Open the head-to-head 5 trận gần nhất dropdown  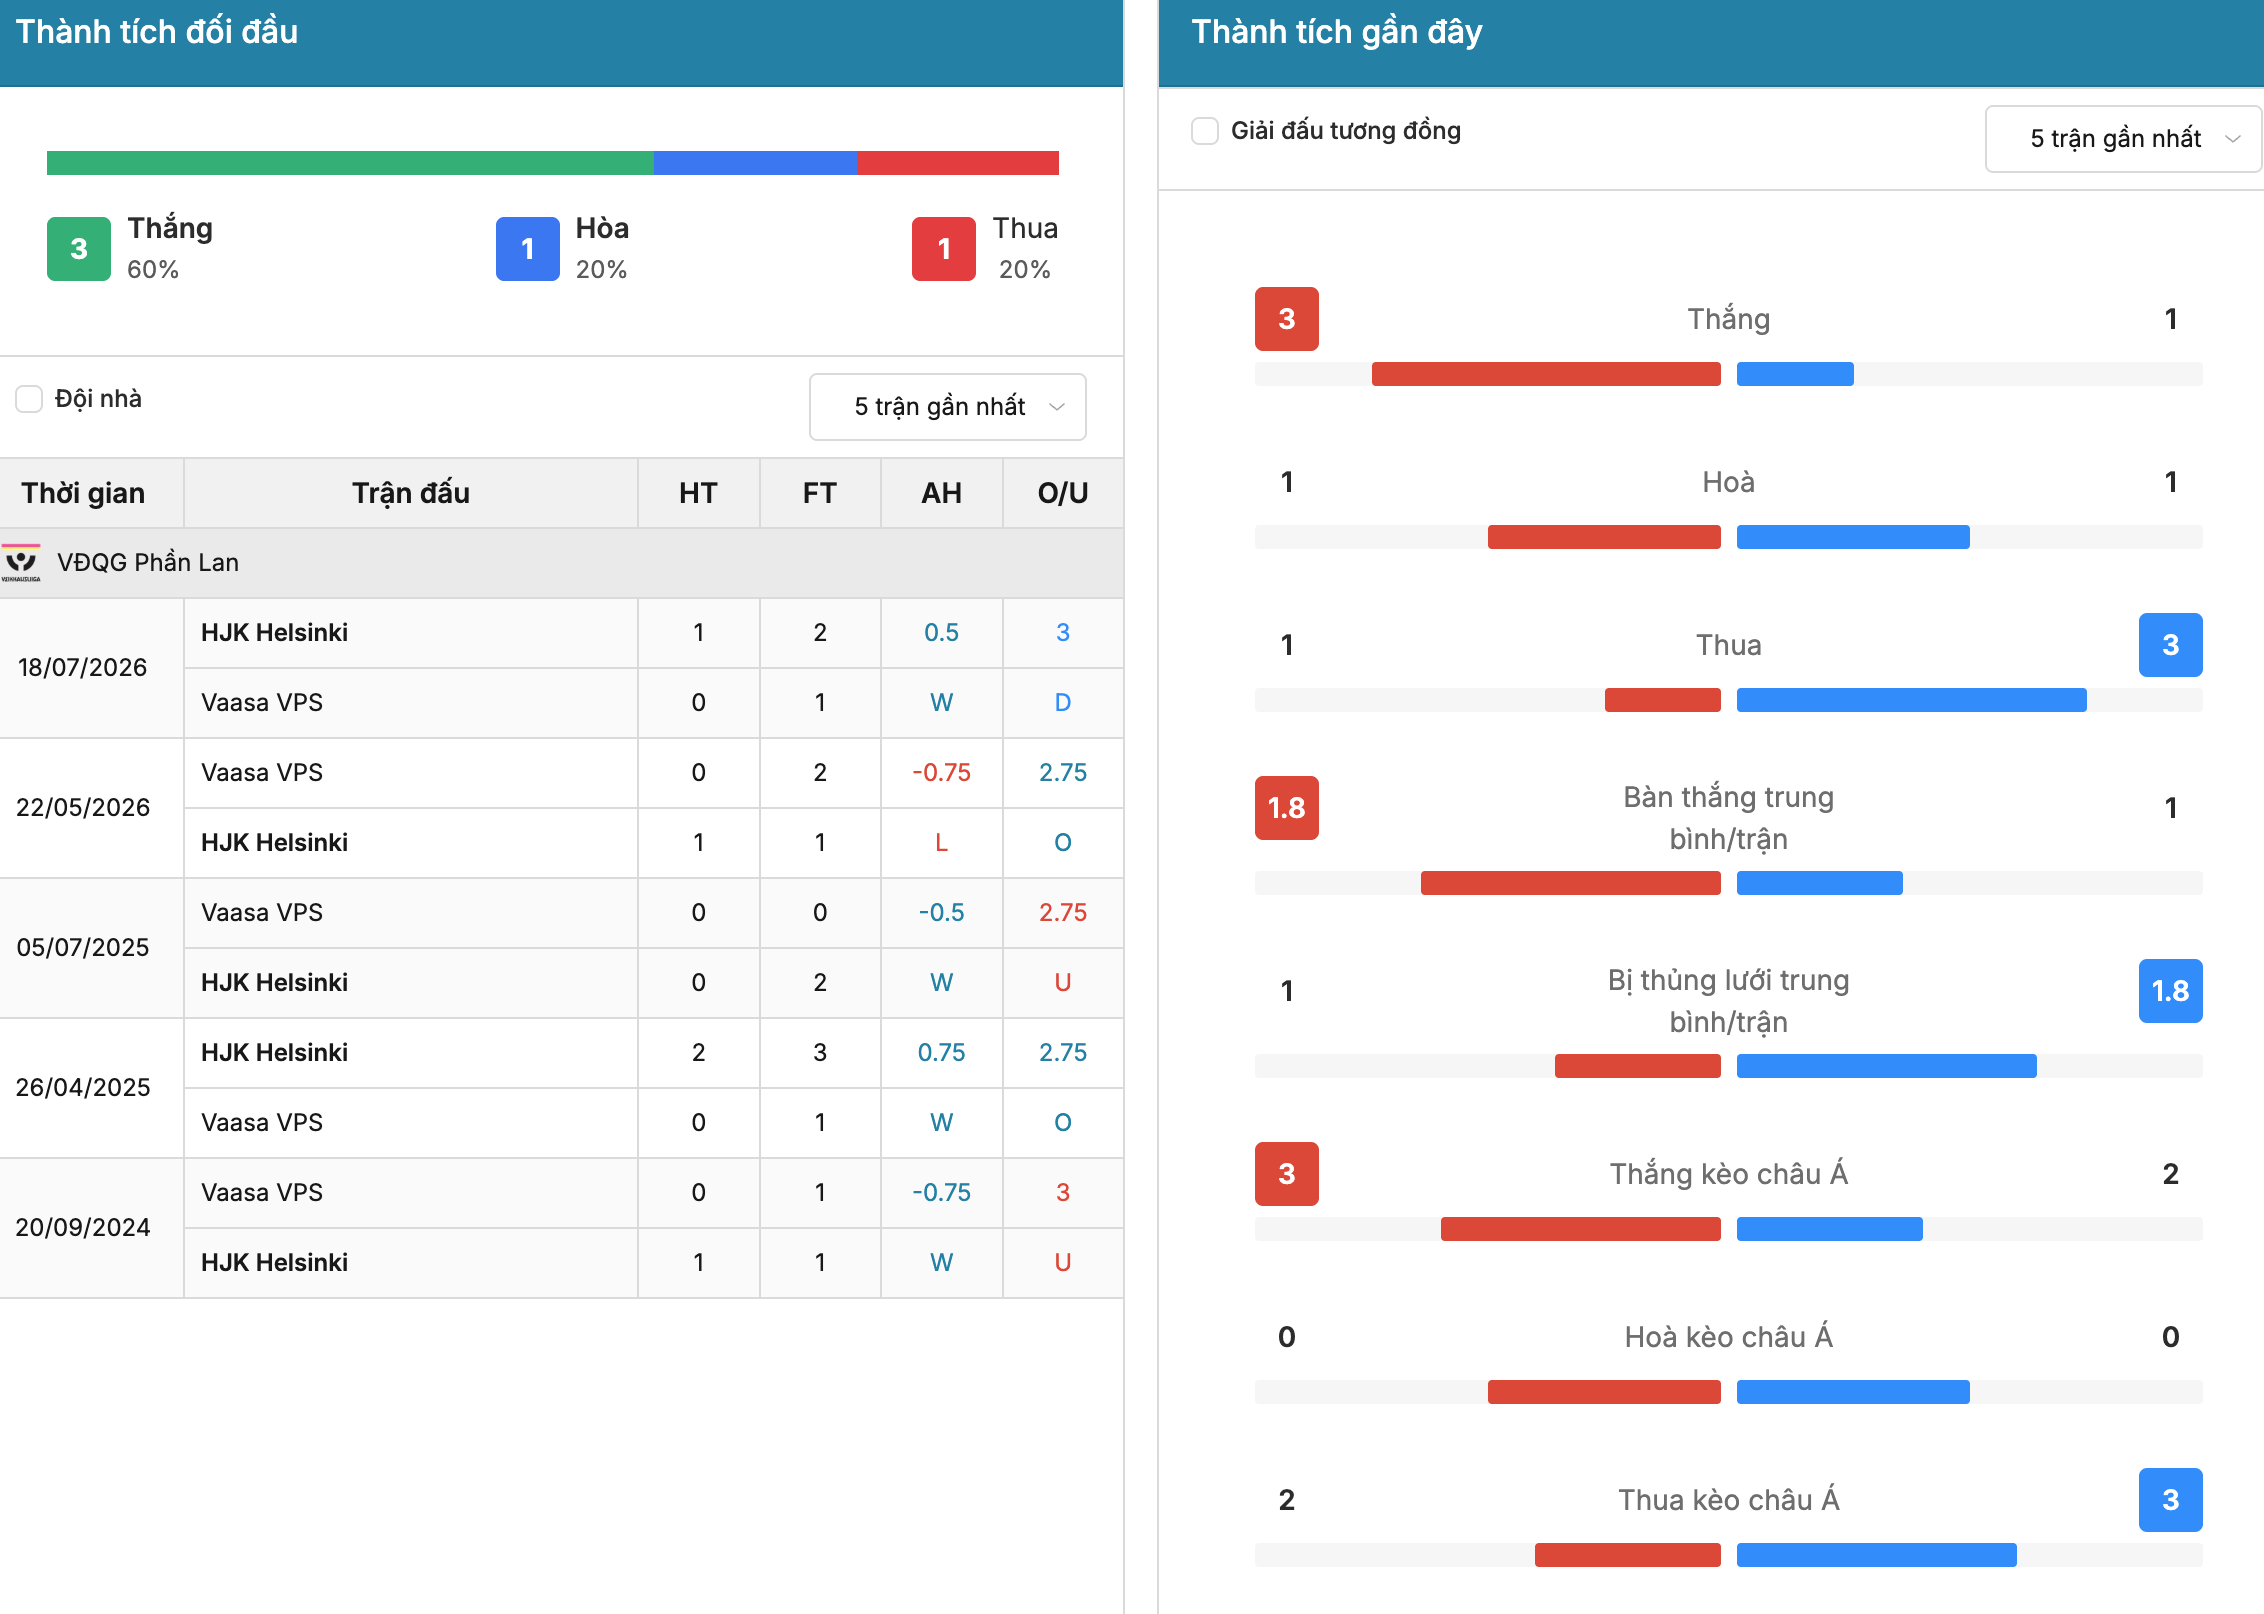point(948,407)
